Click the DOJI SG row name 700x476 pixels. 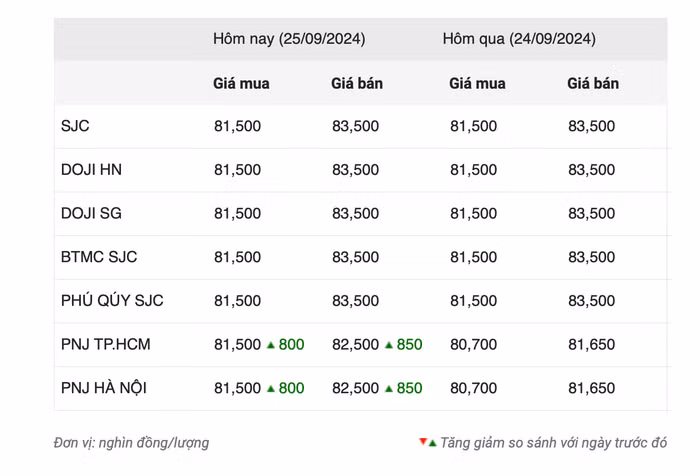[x=91, y=214]
